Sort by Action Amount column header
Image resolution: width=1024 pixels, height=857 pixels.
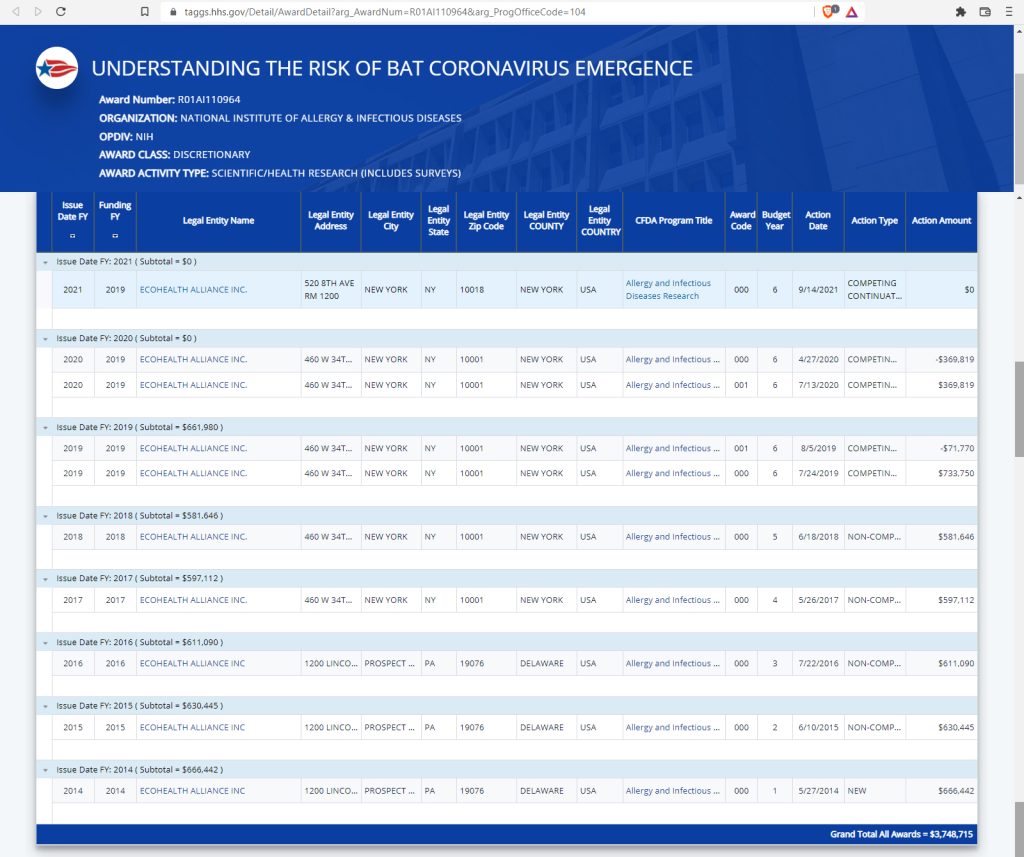[941, 221]
